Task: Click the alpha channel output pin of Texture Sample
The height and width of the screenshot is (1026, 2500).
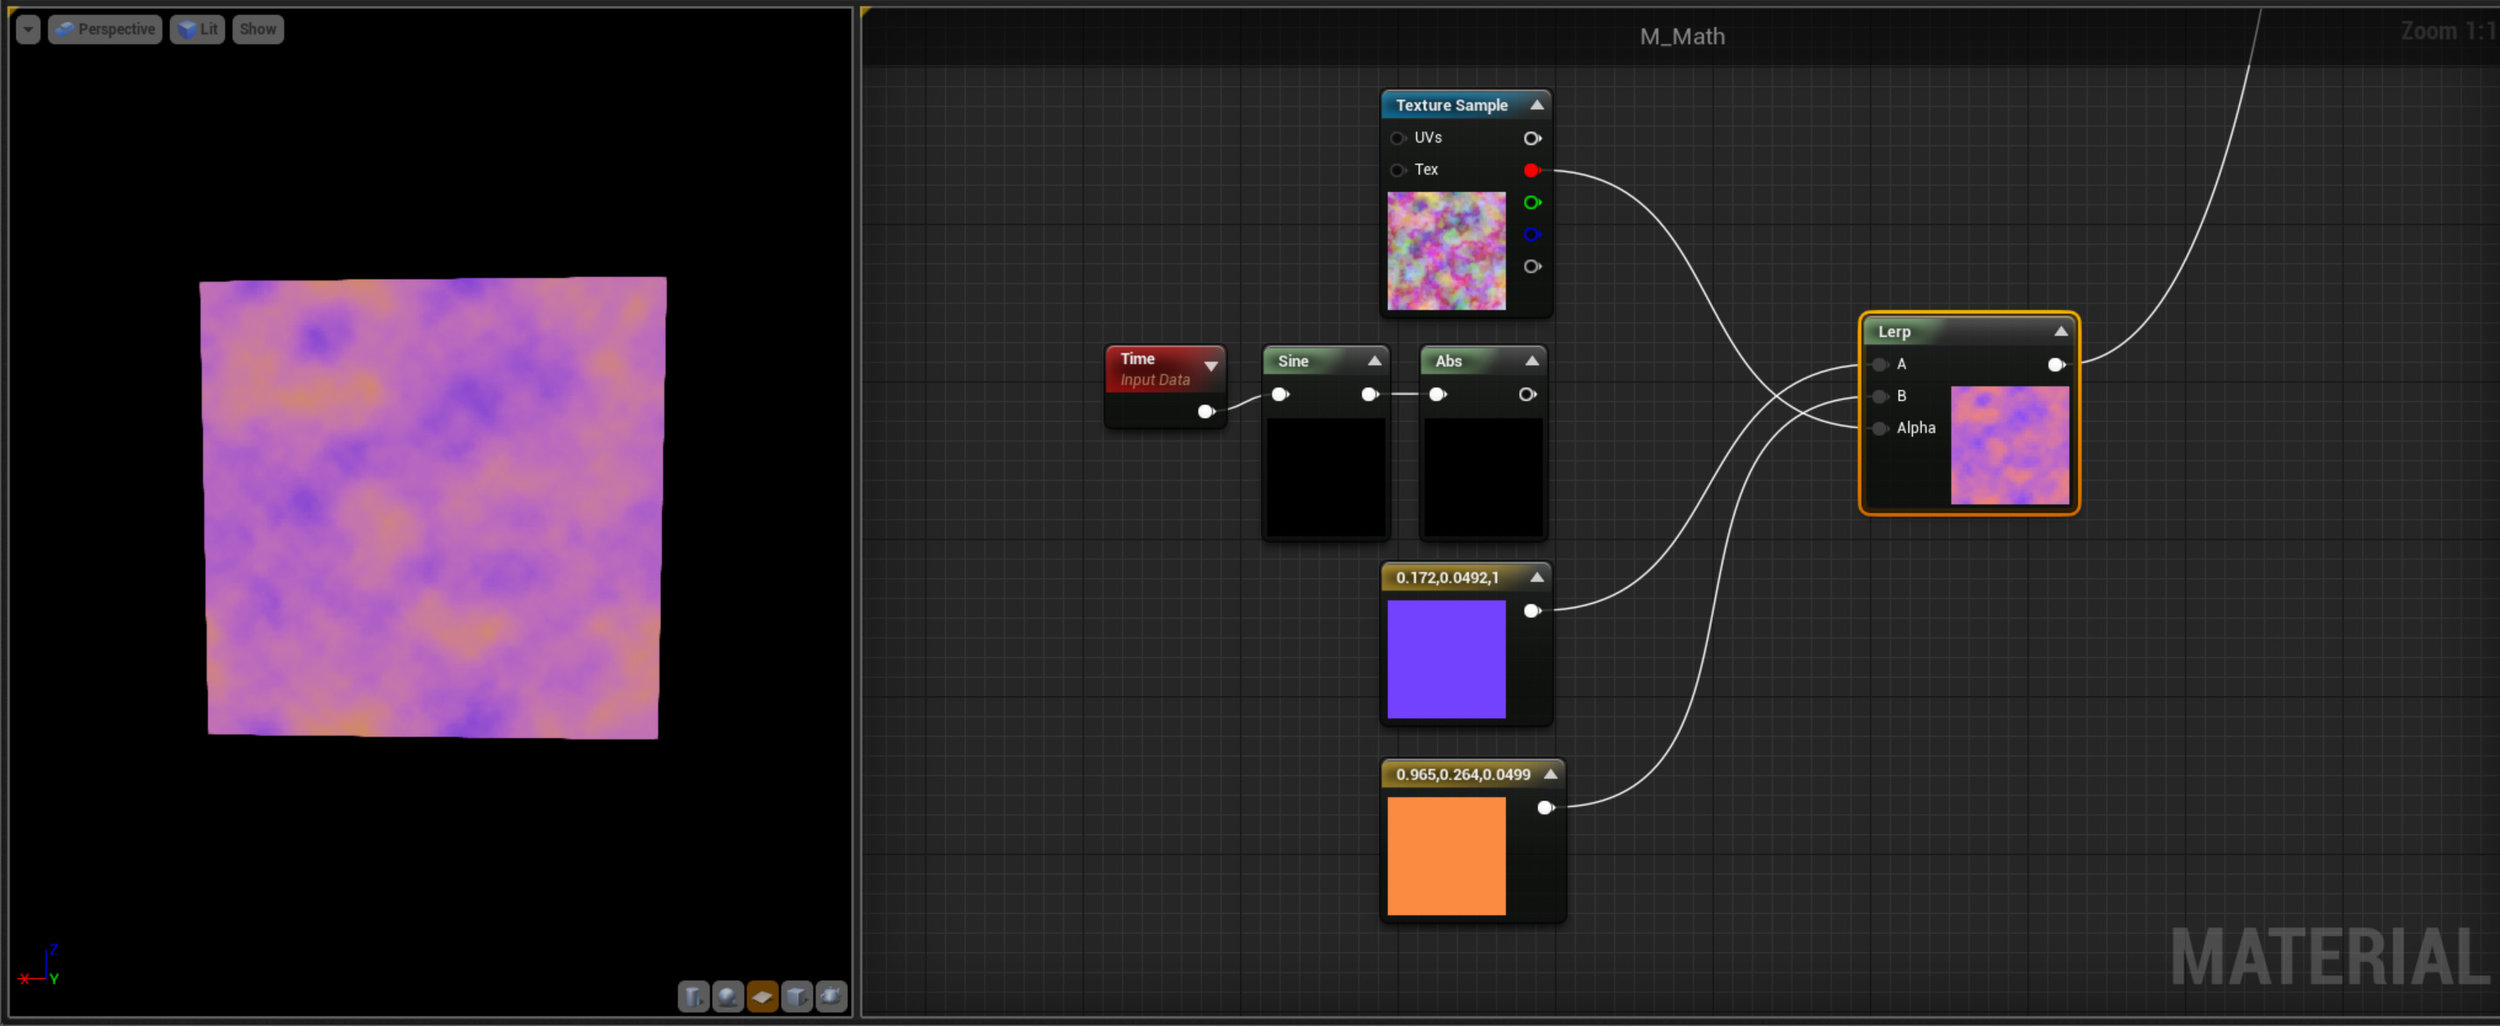Action: point(1531,266)
